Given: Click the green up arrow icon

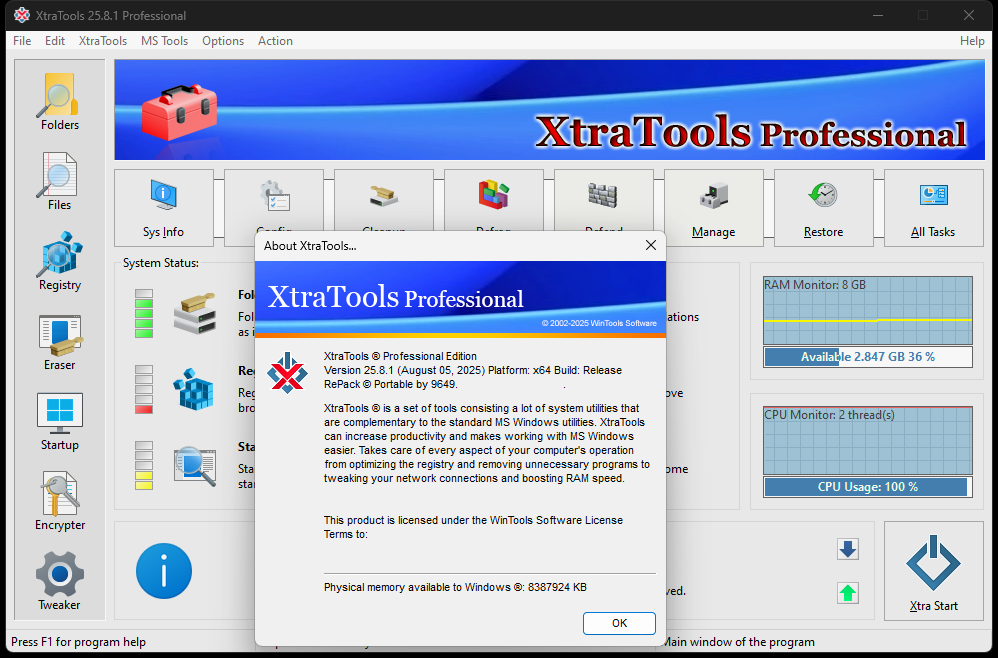Looking at the screenshot, I should click(848, 593).
